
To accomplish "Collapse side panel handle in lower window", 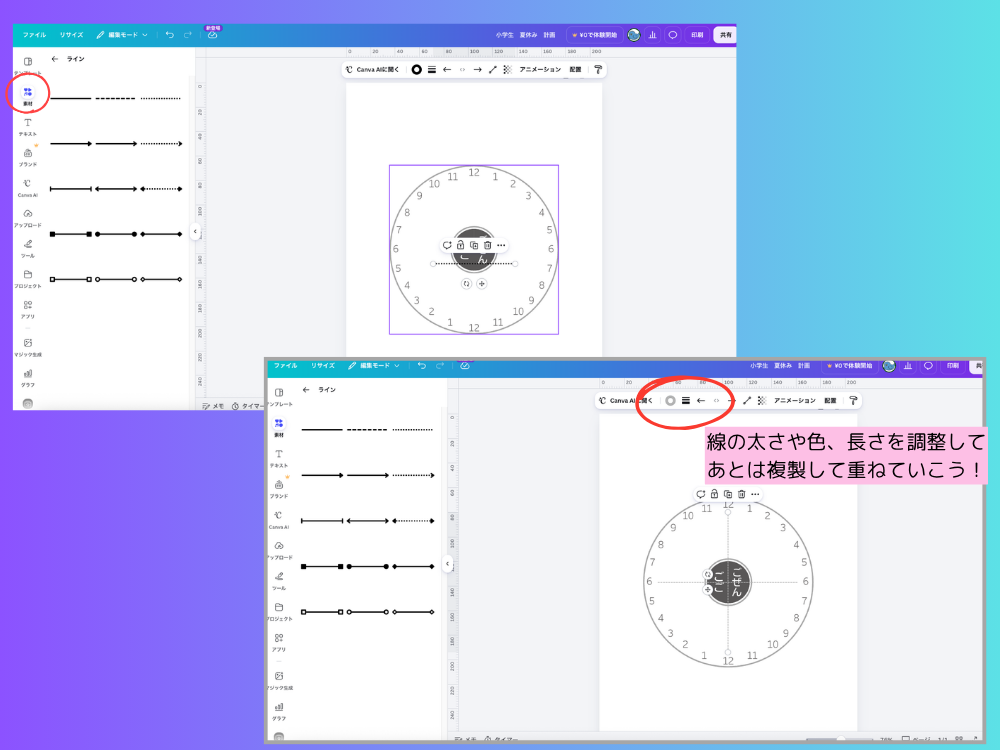I will click(448, 564).
